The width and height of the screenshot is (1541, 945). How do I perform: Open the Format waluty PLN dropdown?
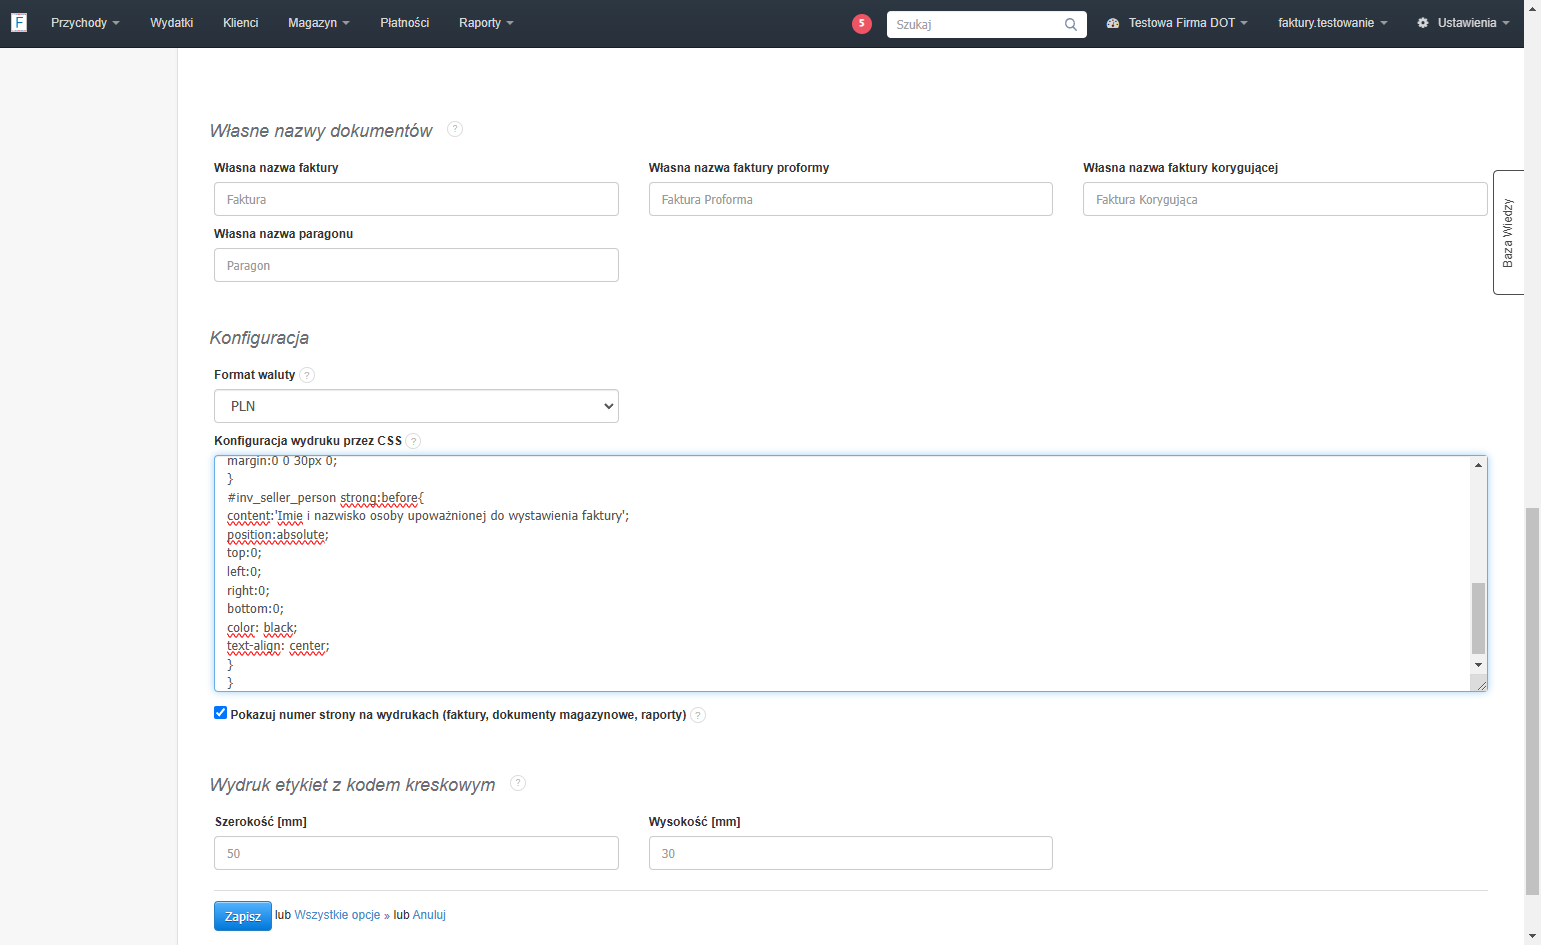point(416,406)
